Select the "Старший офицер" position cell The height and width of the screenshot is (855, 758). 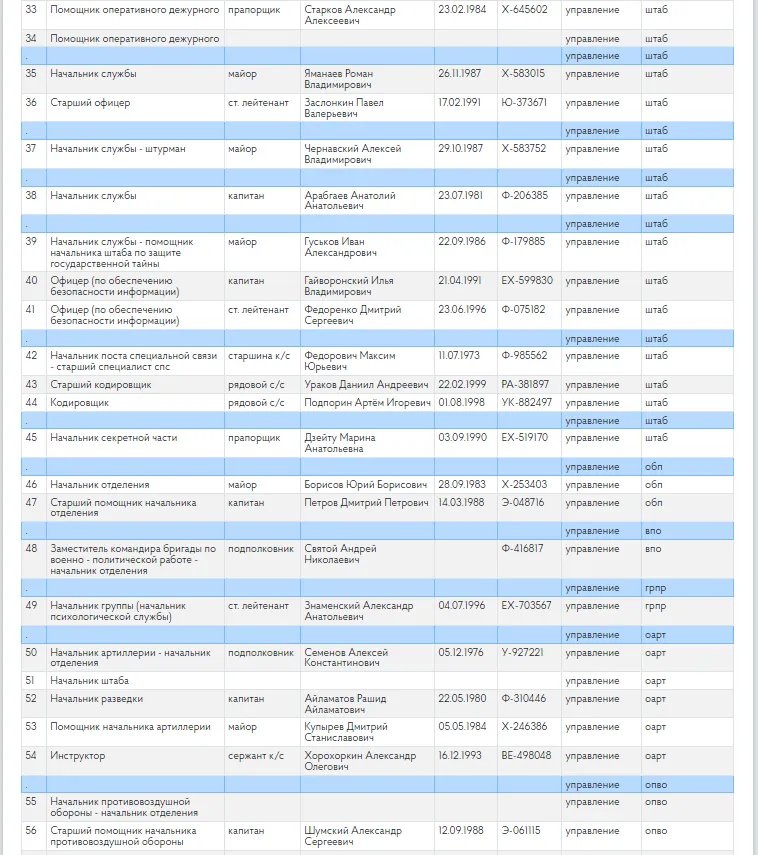coord(90,102)
